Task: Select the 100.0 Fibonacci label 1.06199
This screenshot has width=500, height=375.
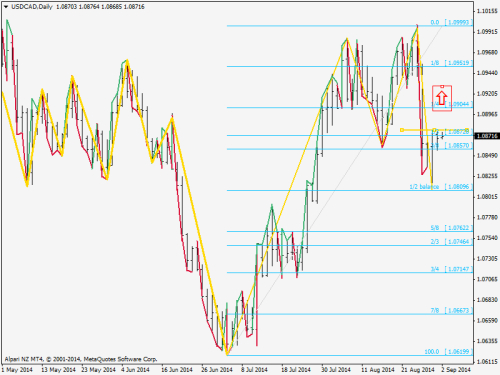Action: pyautogui.click(x=448, y=352)
